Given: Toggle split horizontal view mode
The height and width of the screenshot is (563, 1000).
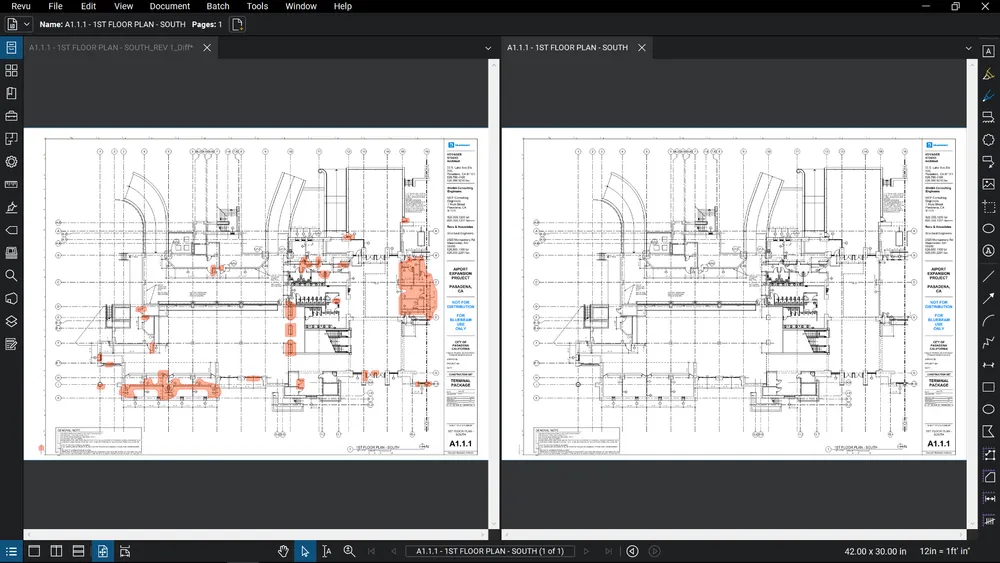Looking at the screenshot, I should pos(78,551).
